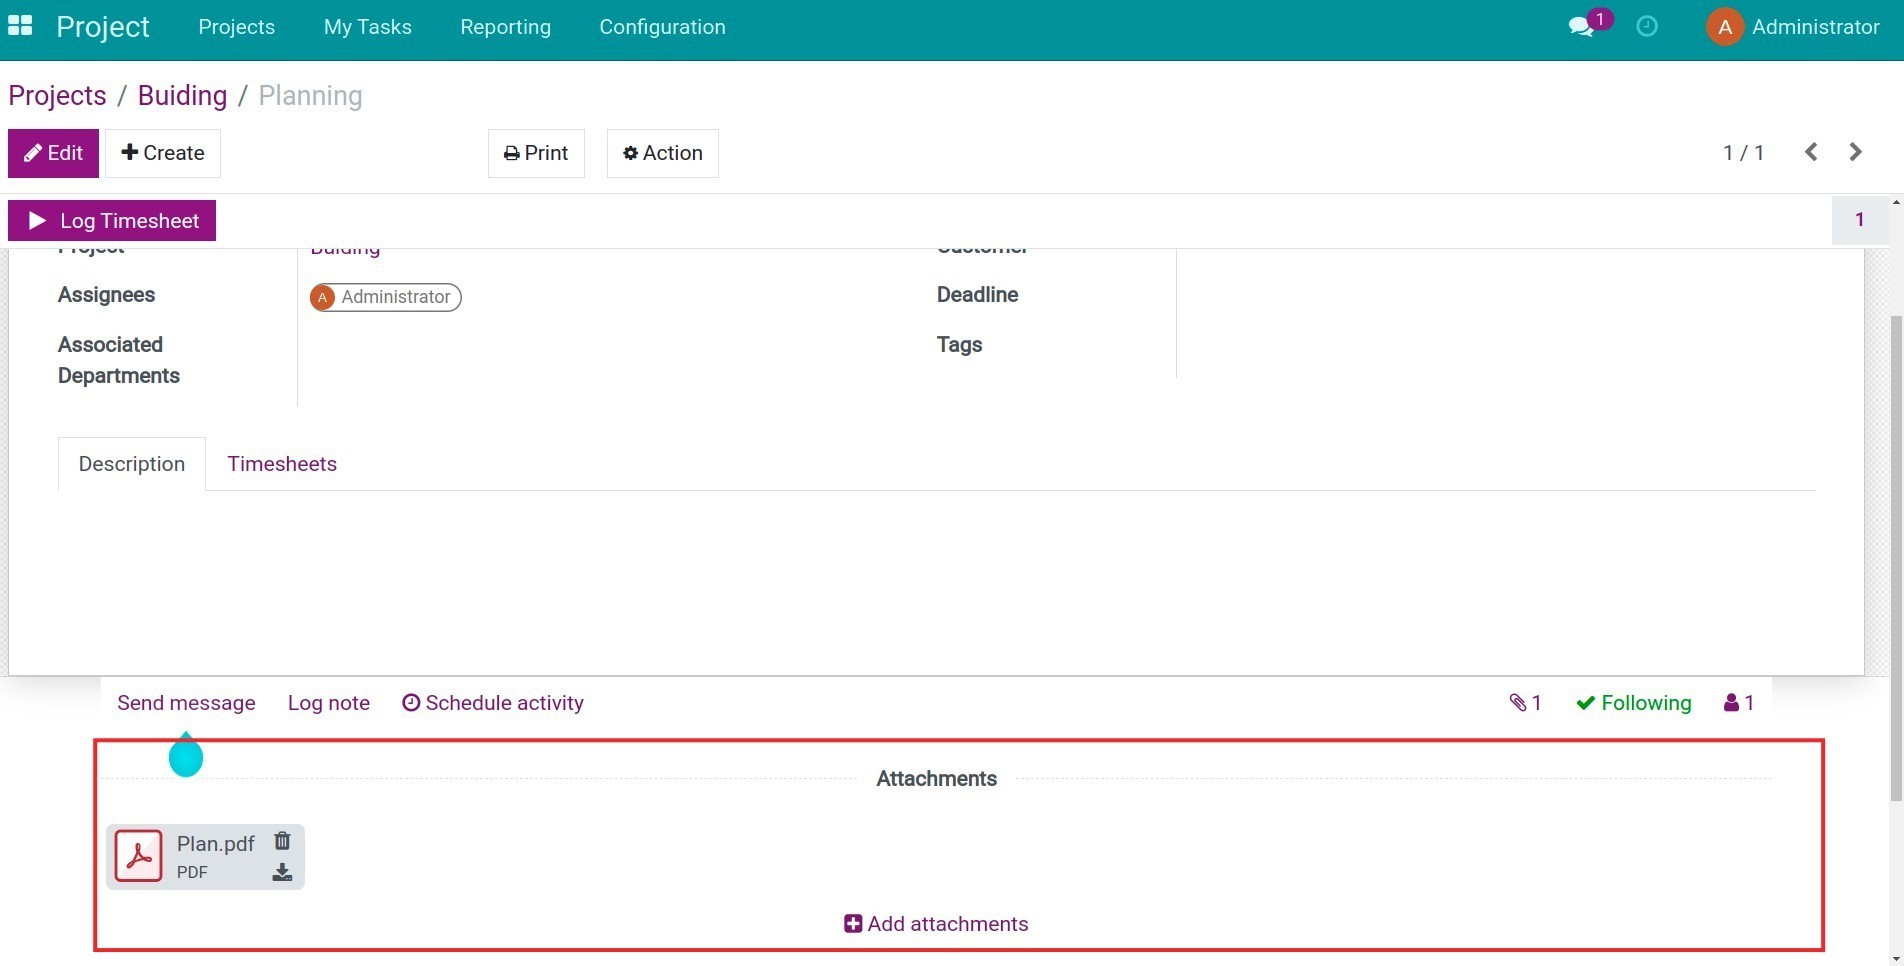The height and width of the screenshot is (966, 1904).
Task: Open the activities clock icon
Action: 1646,27
